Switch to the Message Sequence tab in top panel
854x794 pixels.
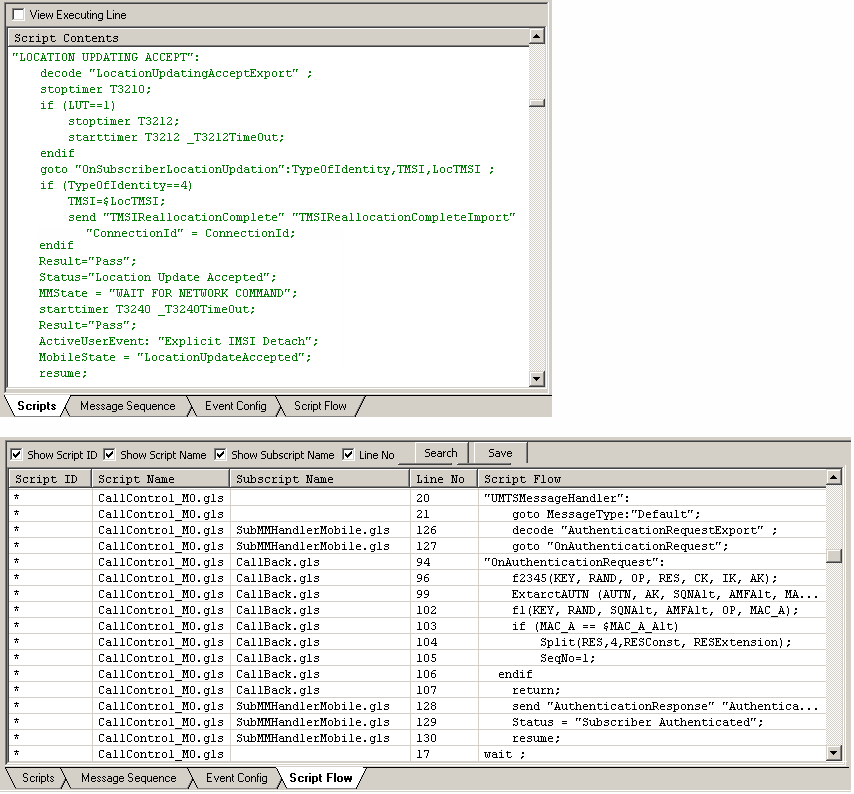(x=128, y=406)
